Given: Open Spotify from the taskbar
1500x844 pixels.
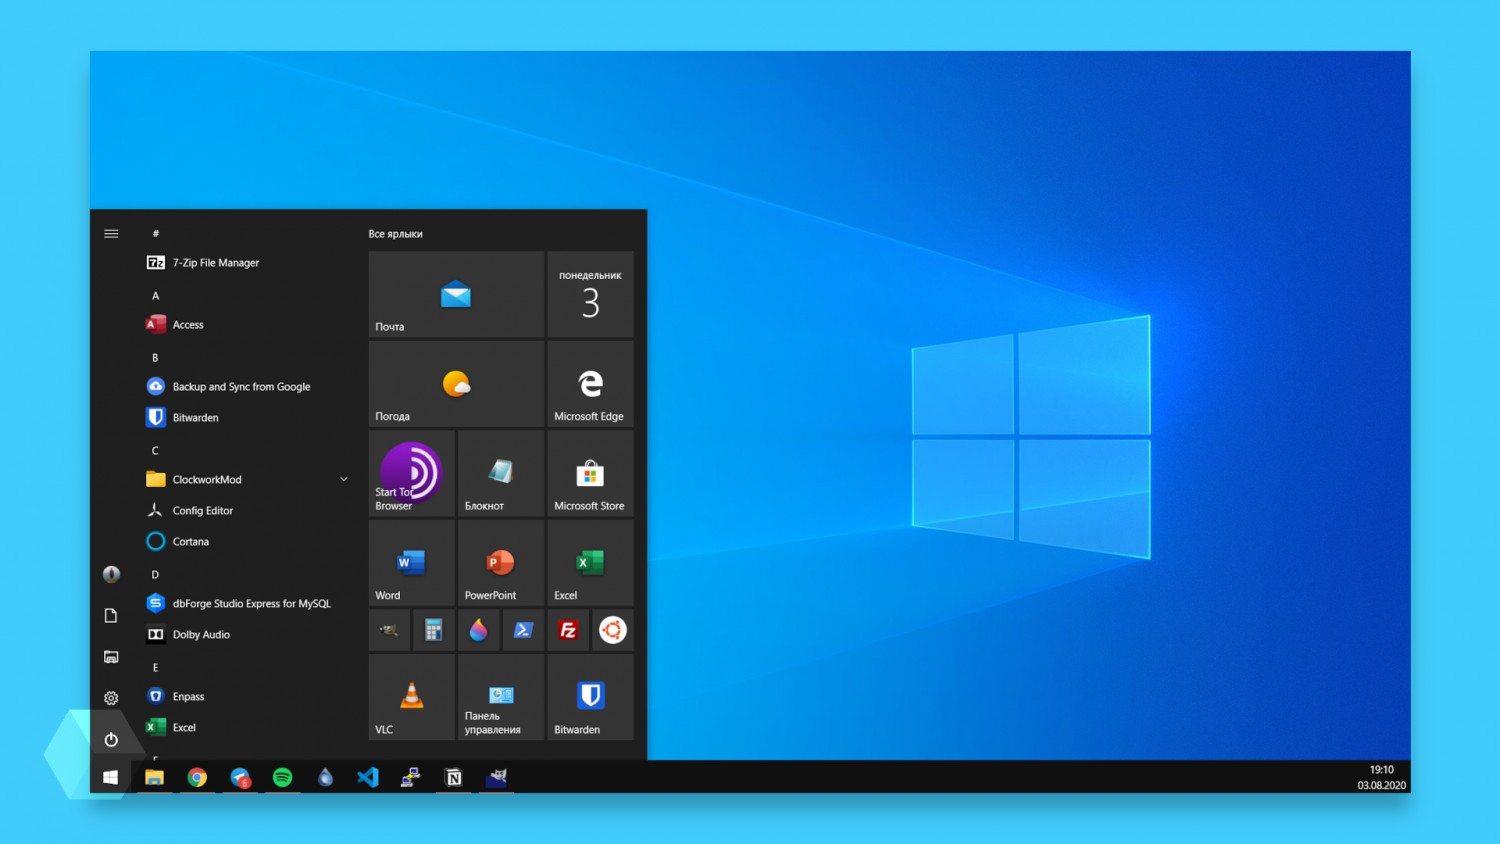Looking at the screenshot, I should point(283,777).
